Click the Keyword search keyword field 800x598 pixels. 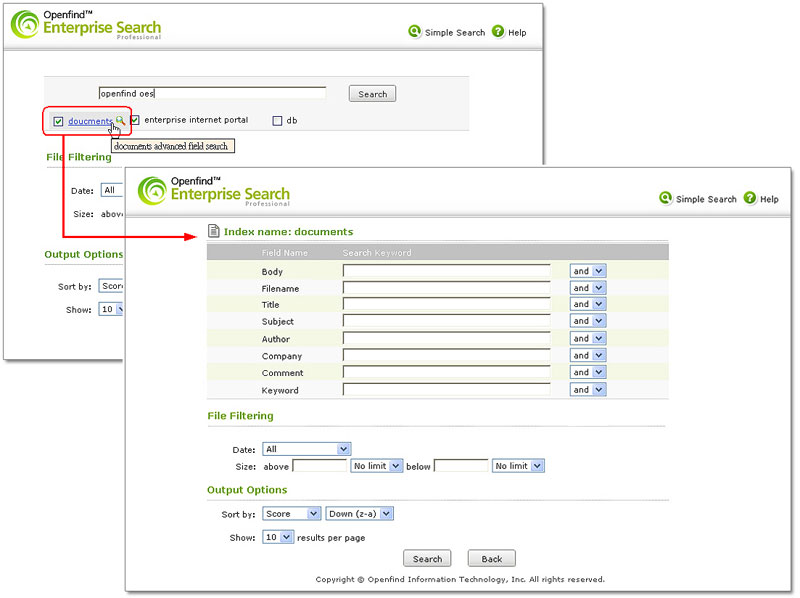[x=446, y=390]
